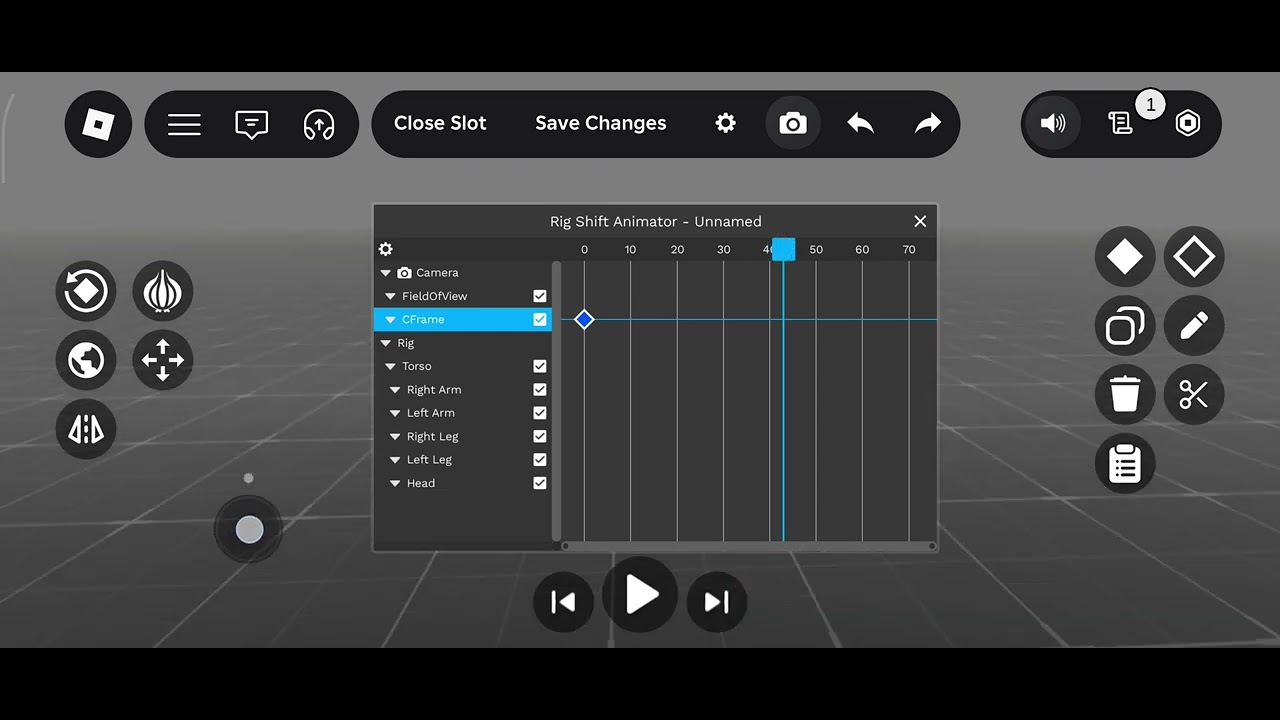Select the four-arrow move tool

[162, 360]
